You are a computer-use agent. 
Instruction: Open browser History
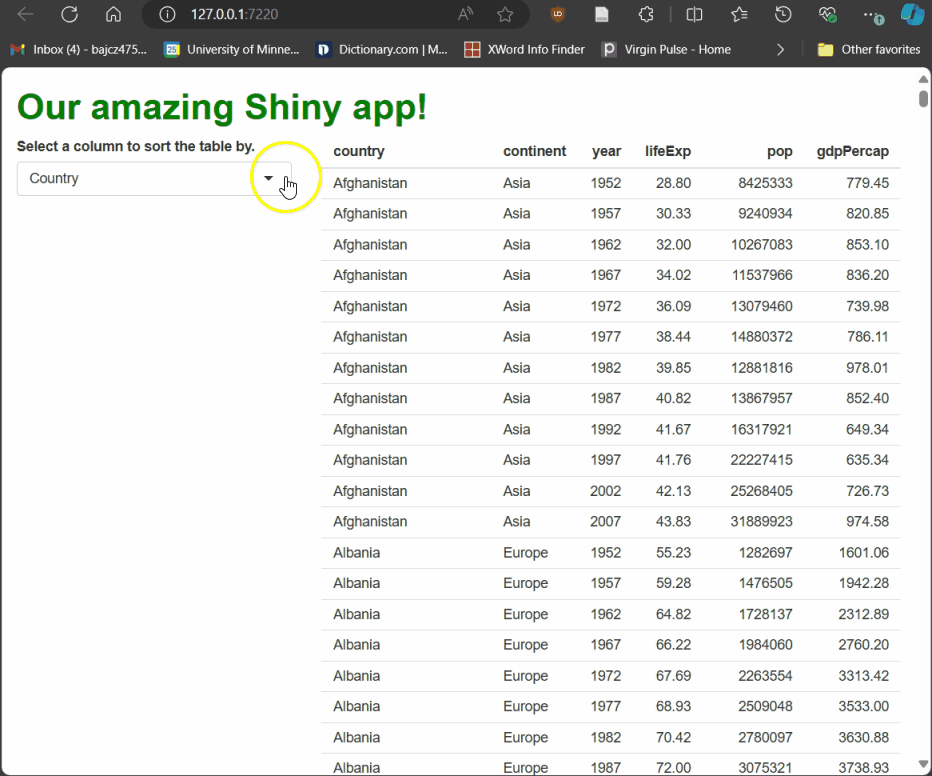[782, 15]
